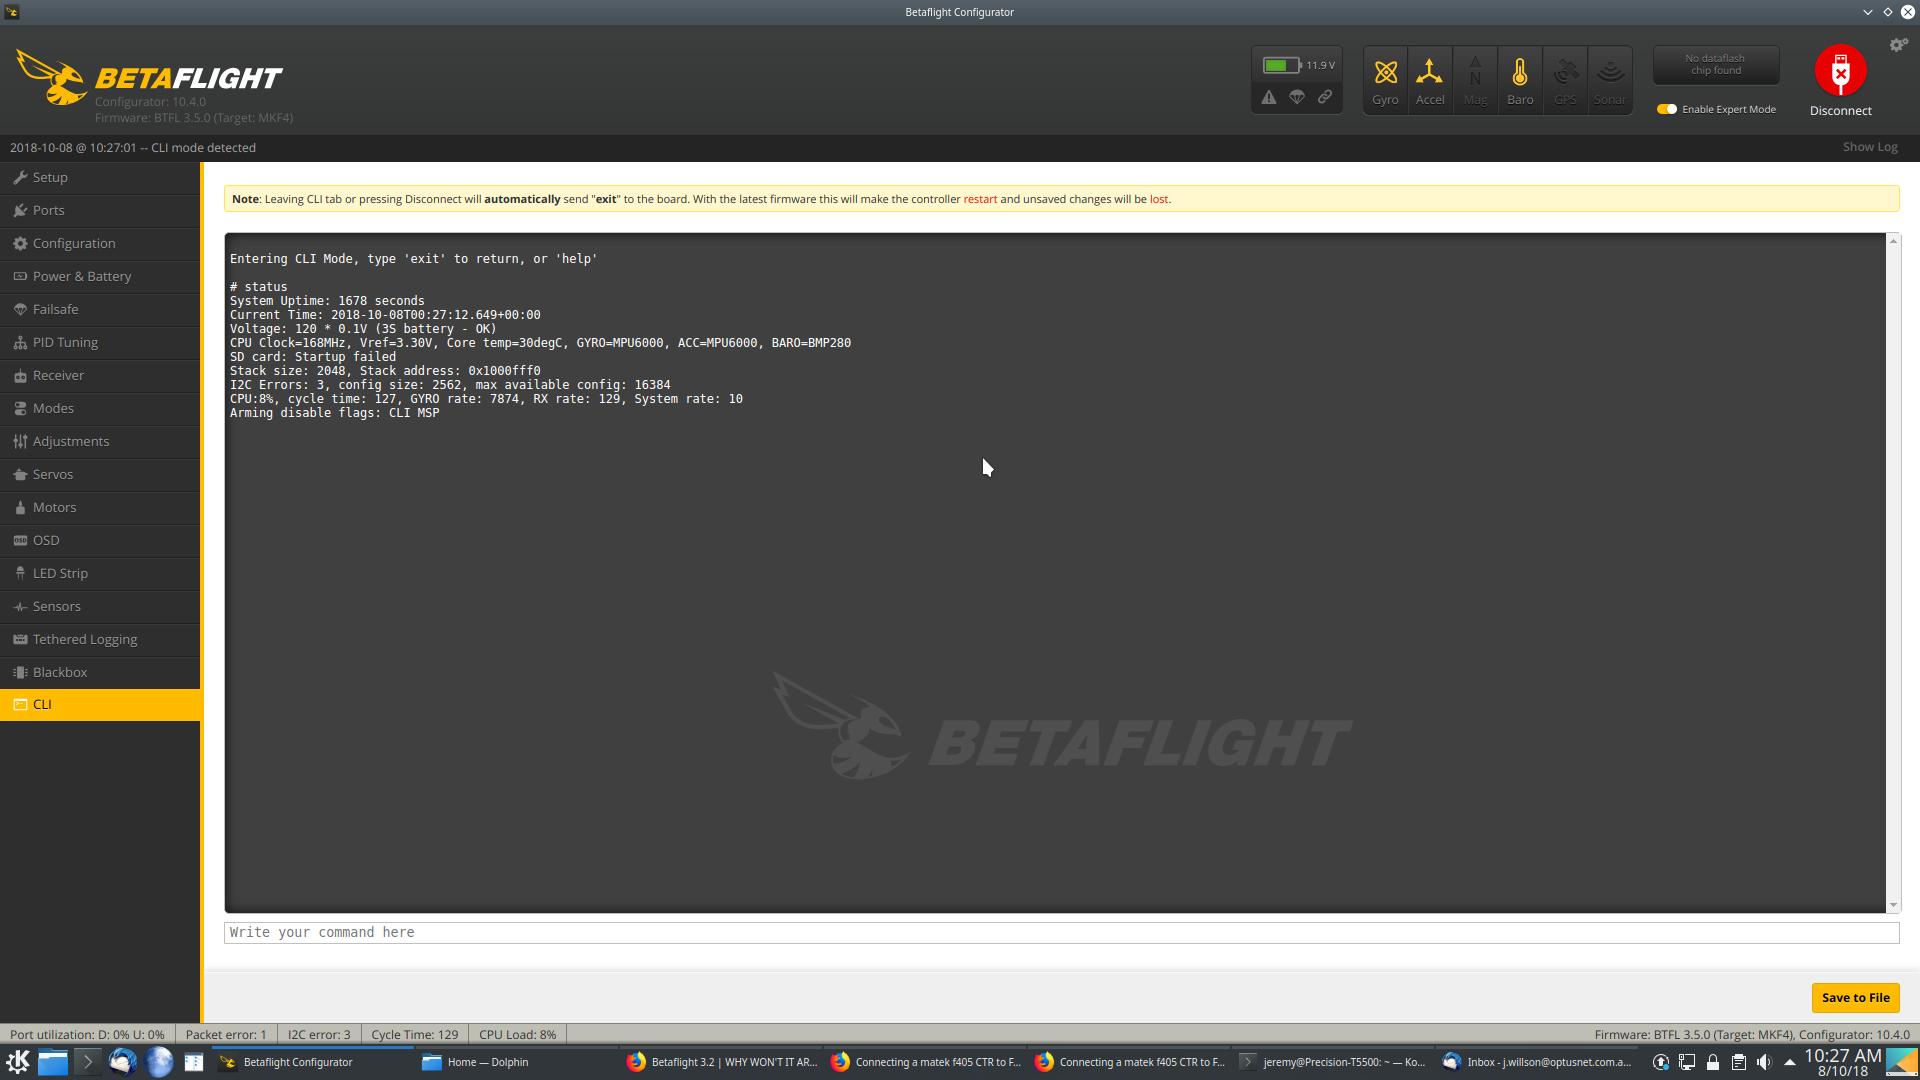
Task: Click the link status chain icon
Action: (1325, 97)
